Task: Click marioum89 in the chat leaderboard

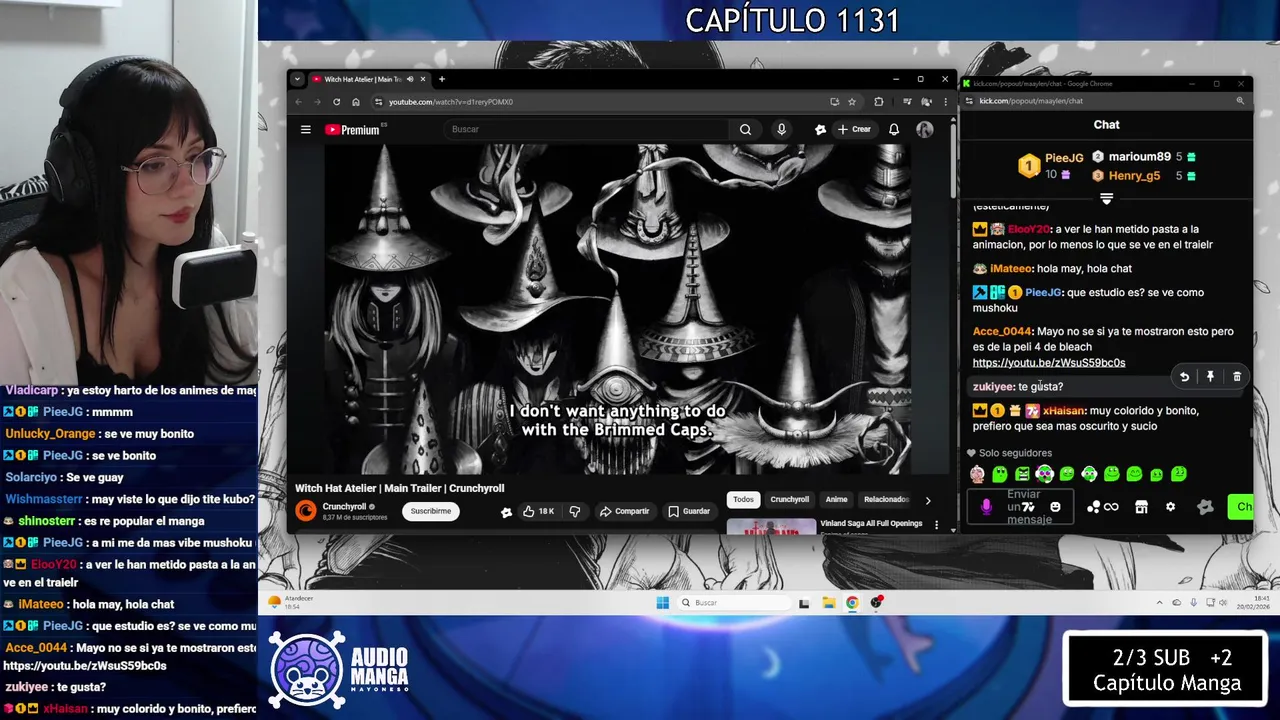Action: coord(1139,157)
